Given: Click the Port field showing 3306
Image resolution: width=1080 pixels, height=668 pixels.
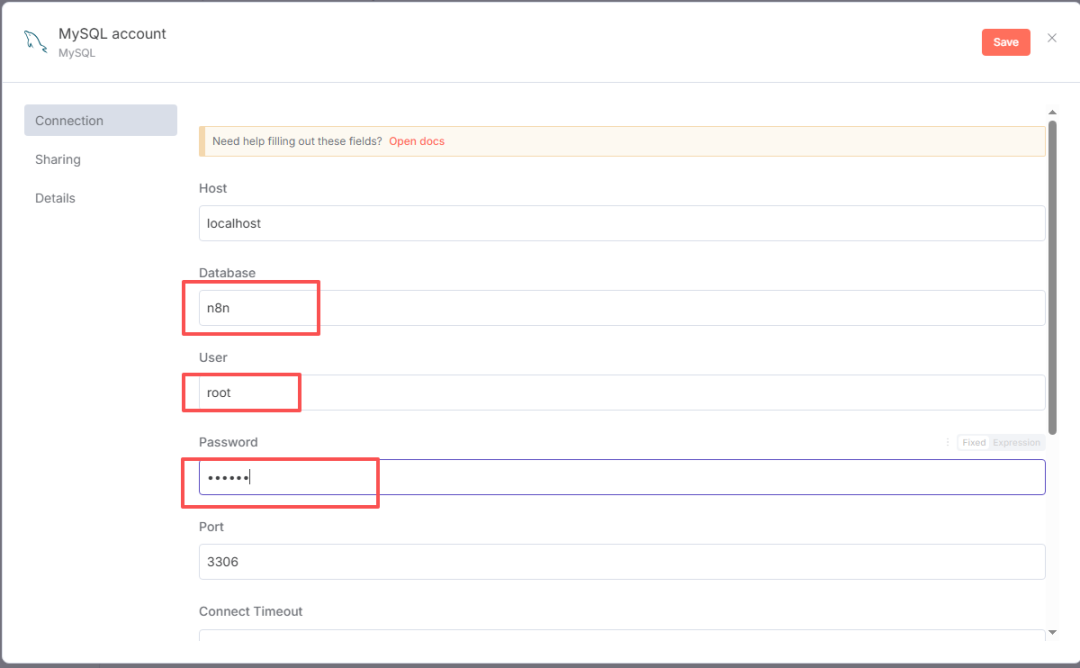Looking at the screenshot, I should pyautogui.click(x=622, y=562).
